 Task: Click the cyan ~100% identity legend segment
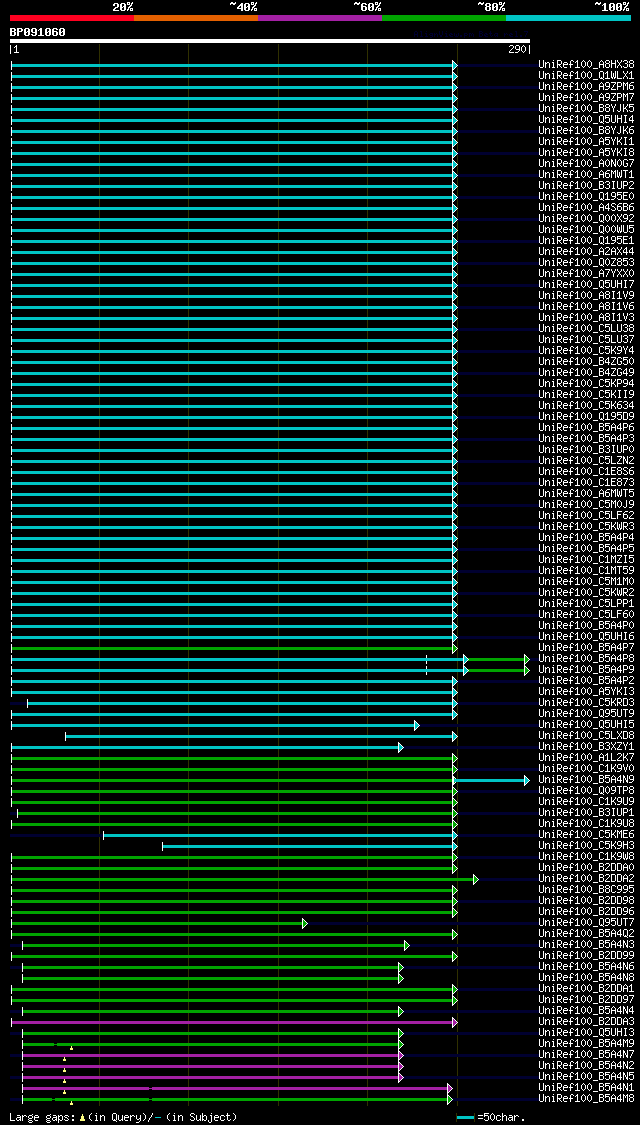(x=568, y=17)
